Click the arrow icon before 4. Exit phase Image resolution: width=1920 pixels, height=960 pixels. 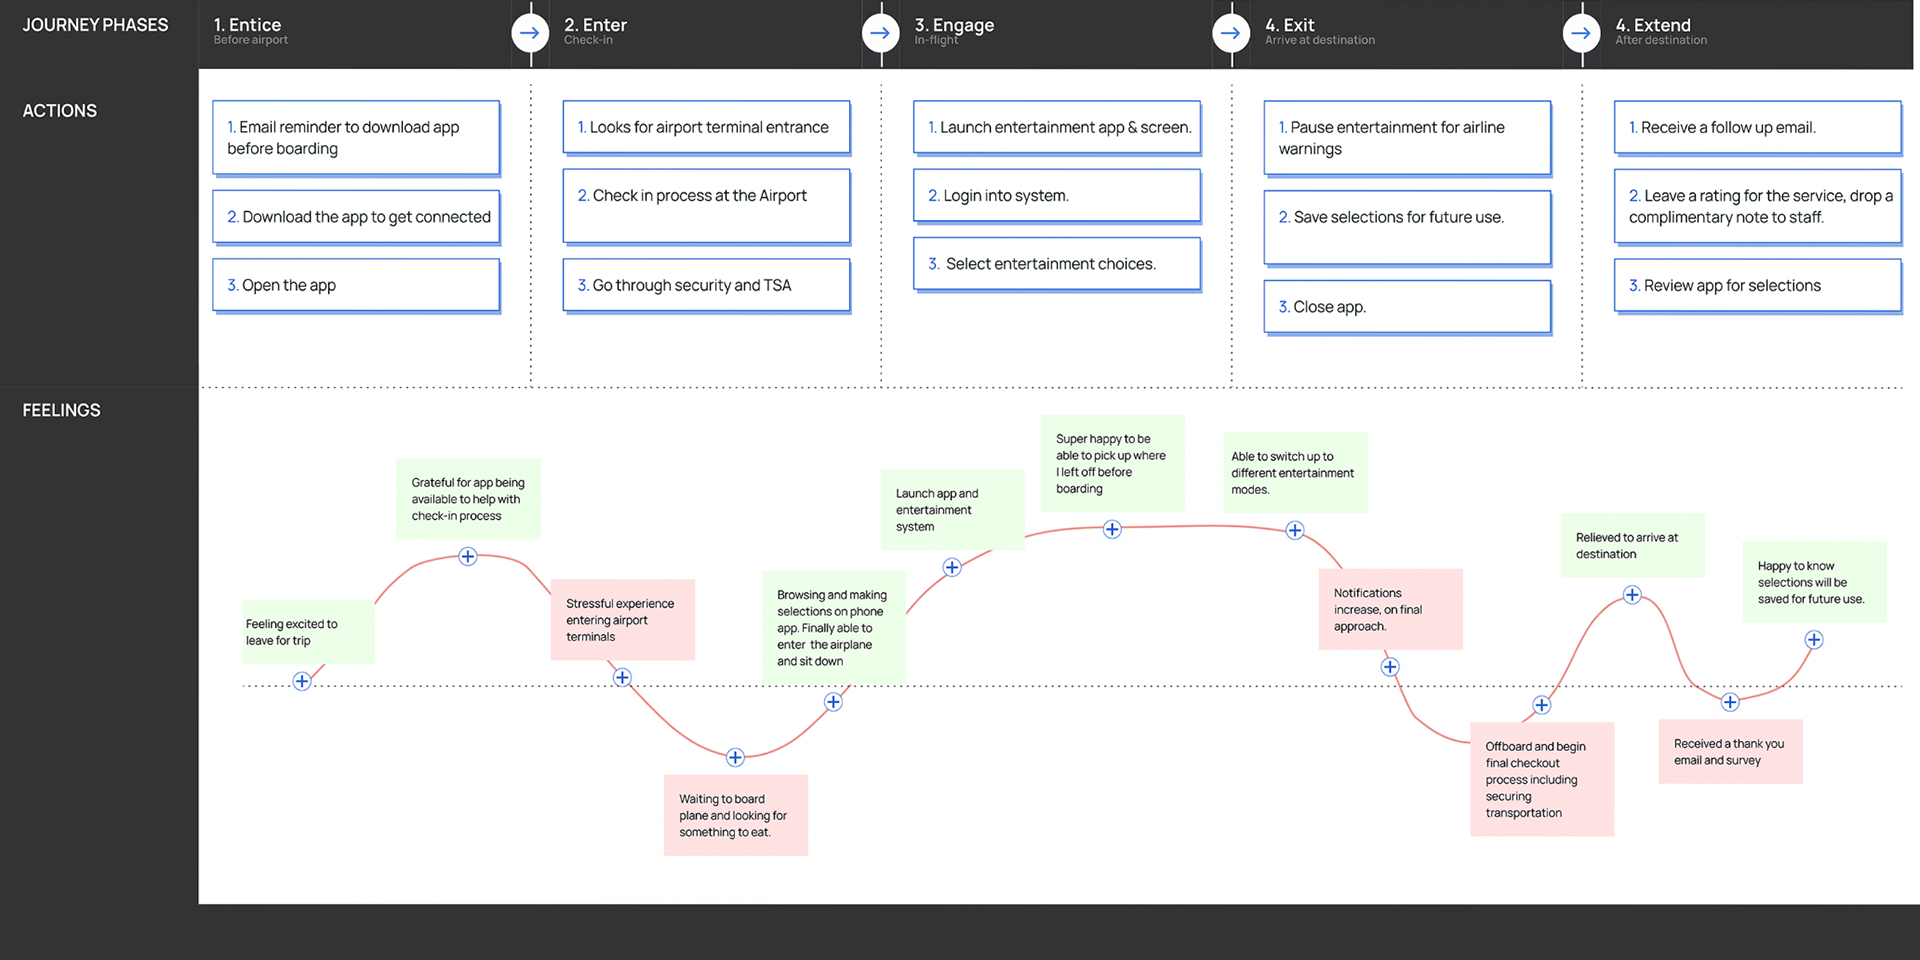(1231, 33)
